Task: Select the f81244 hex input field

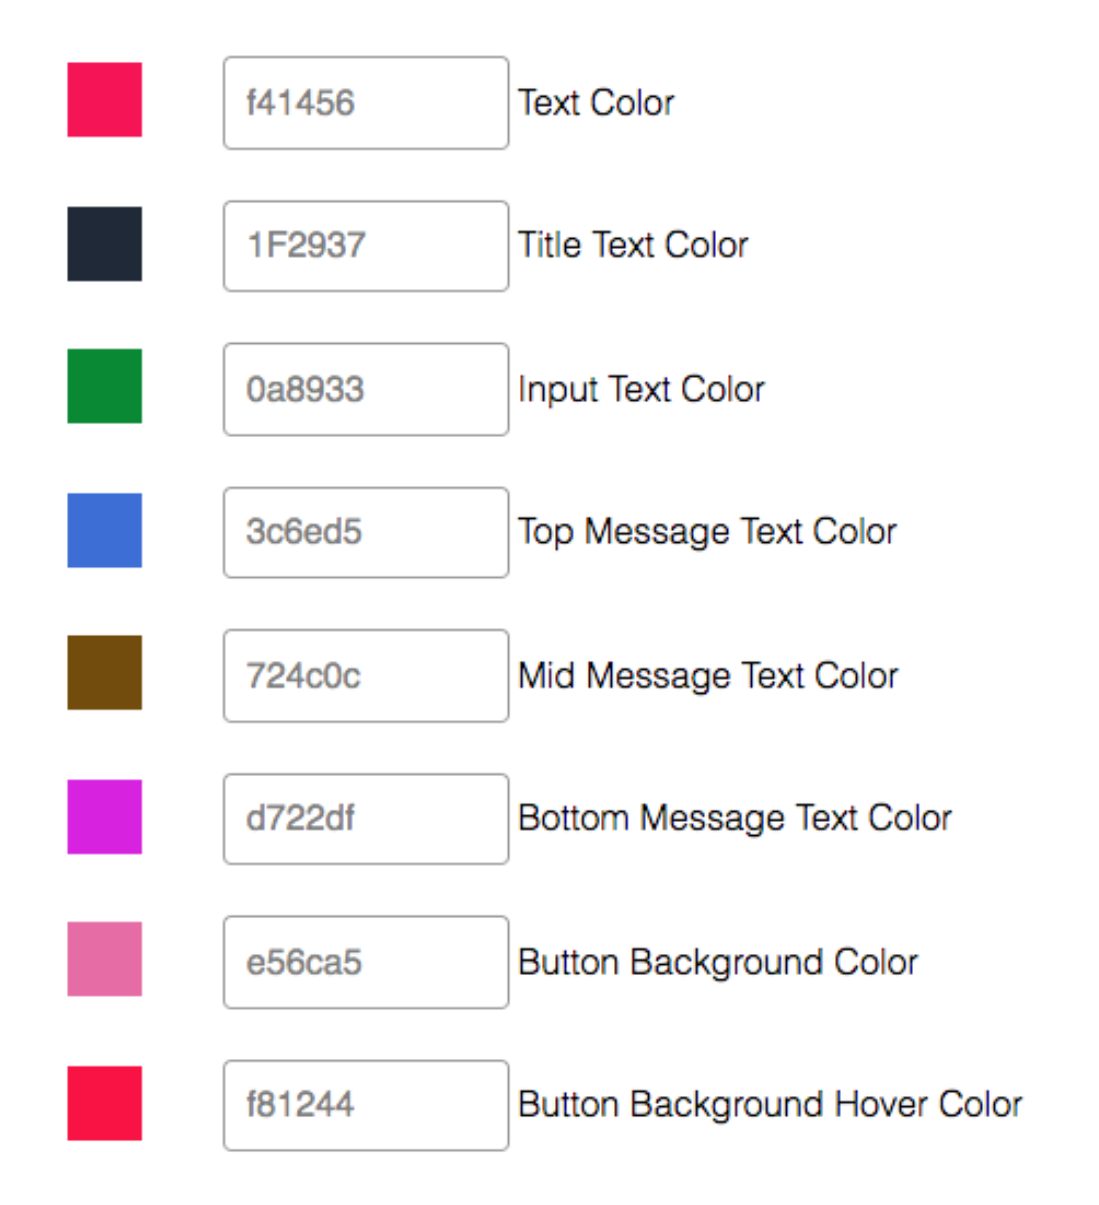Action: 365,1105
